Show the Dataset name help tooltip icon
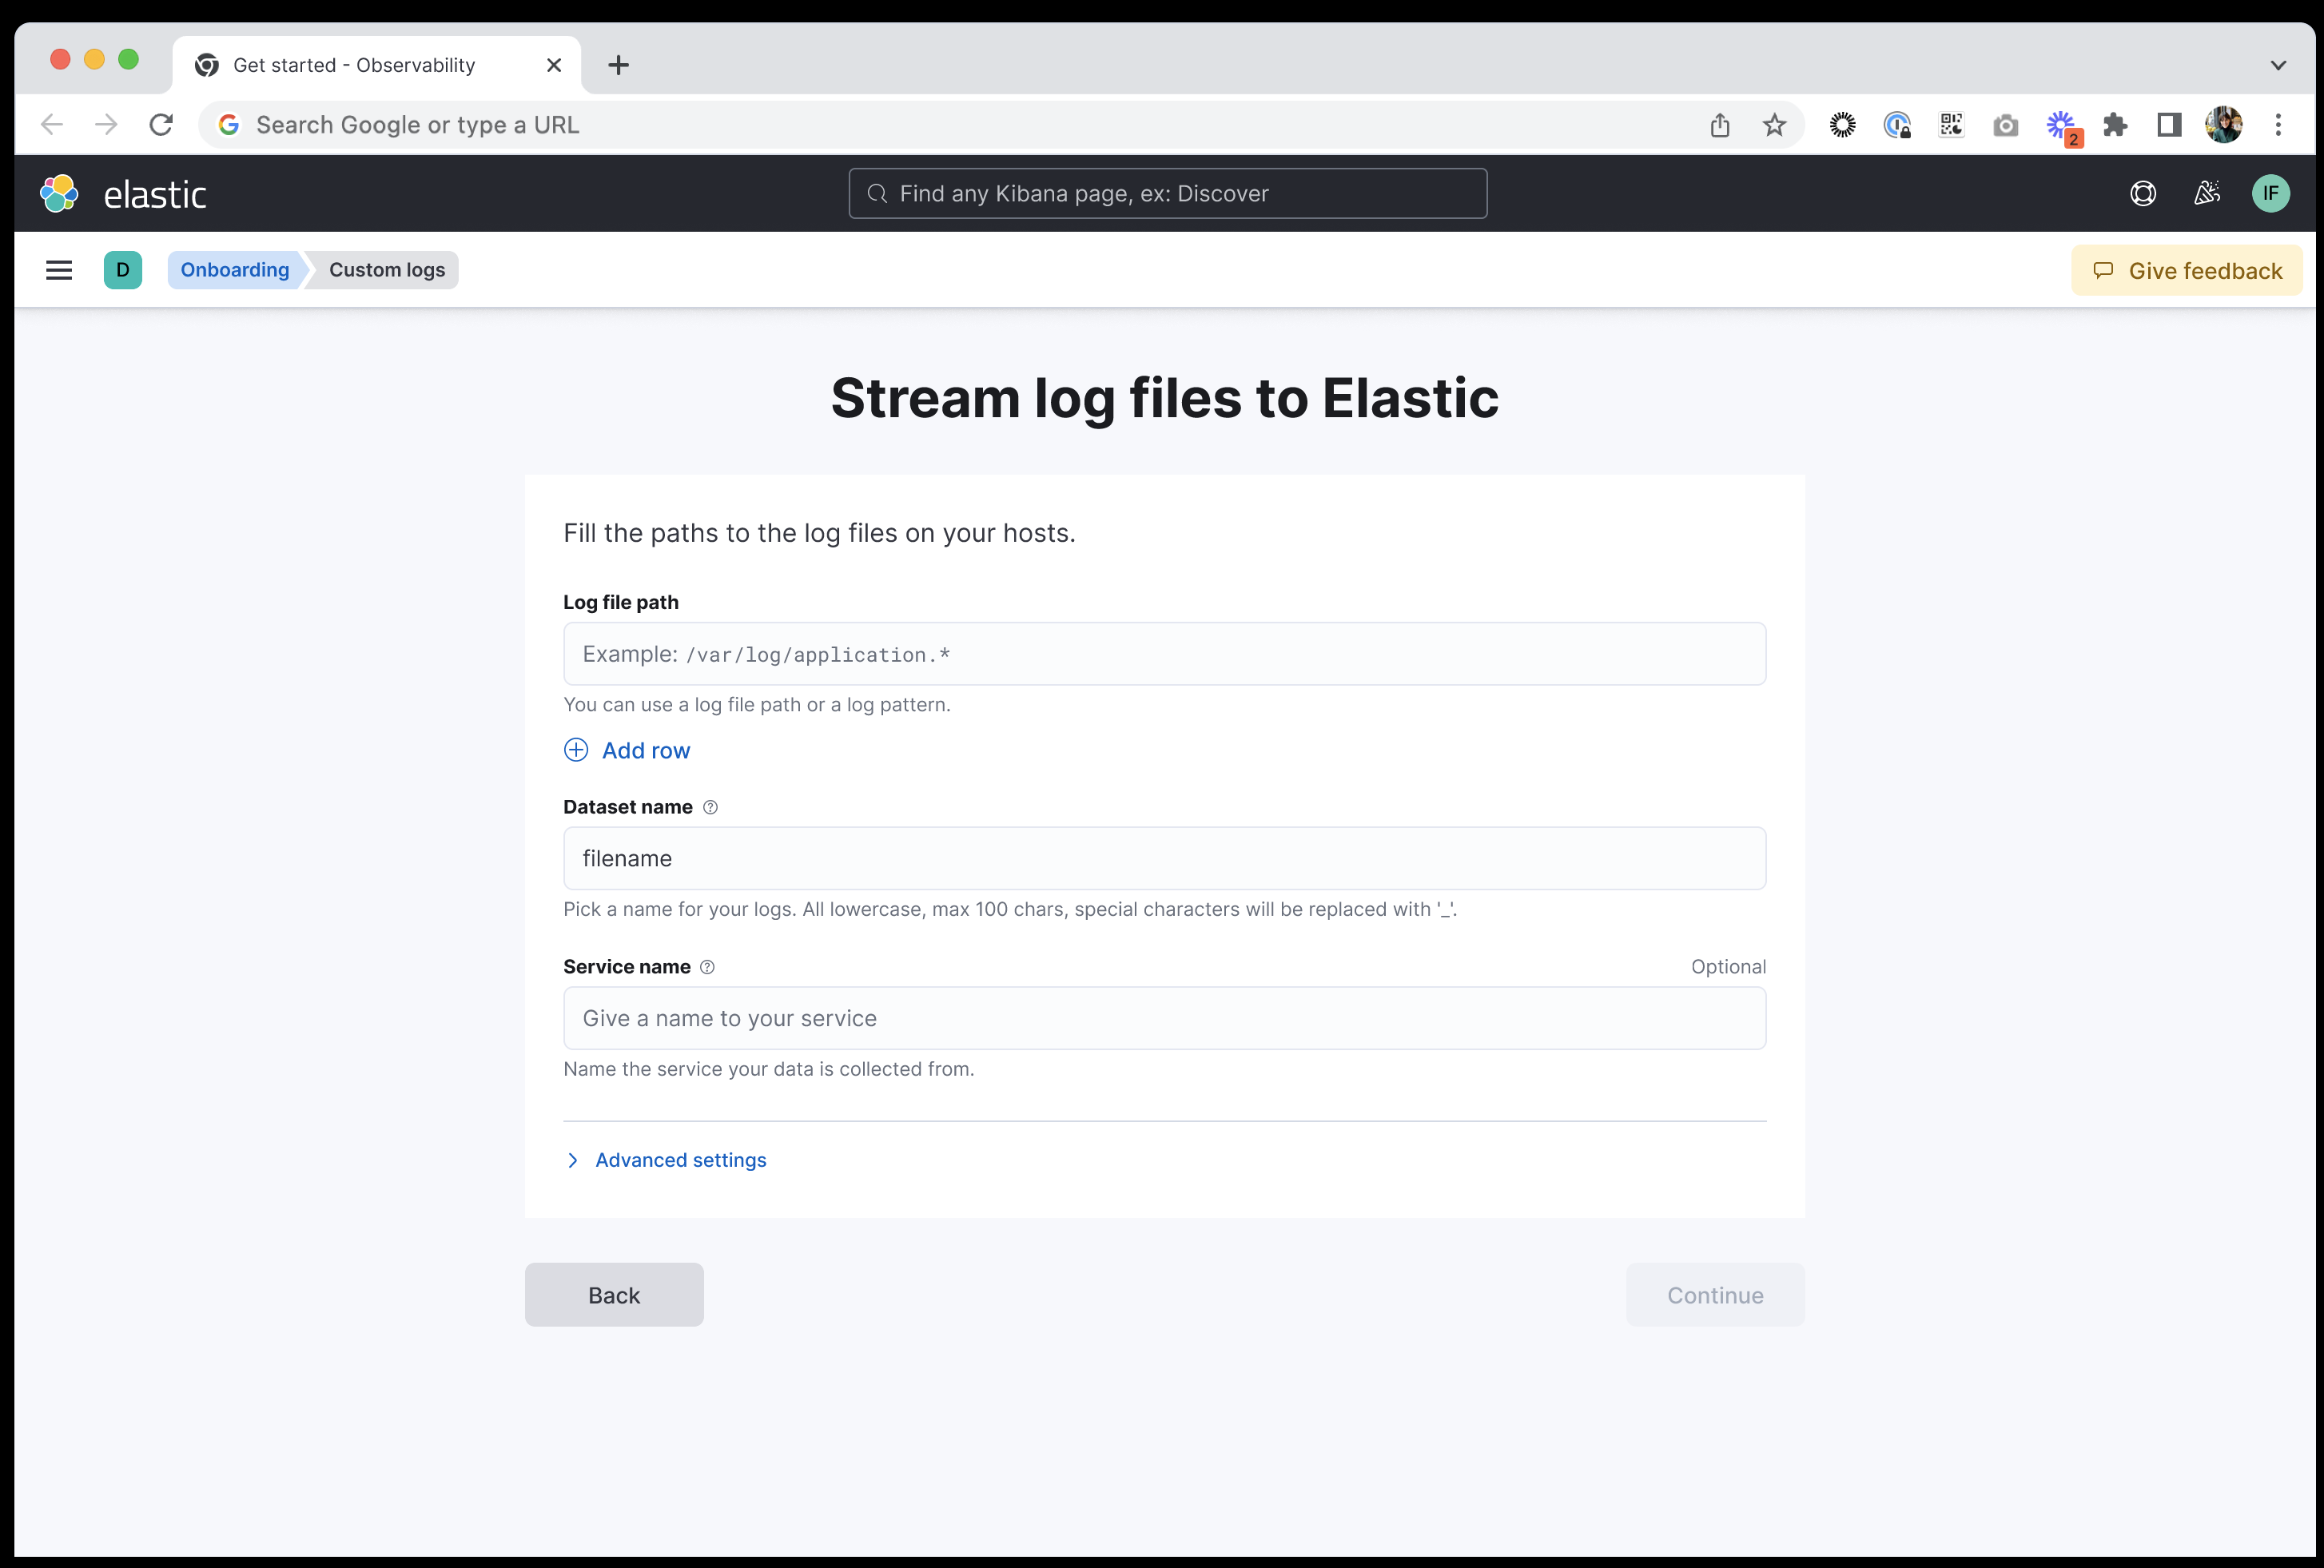This screenshot has height=1568, width=2324. tap(710, 807)
